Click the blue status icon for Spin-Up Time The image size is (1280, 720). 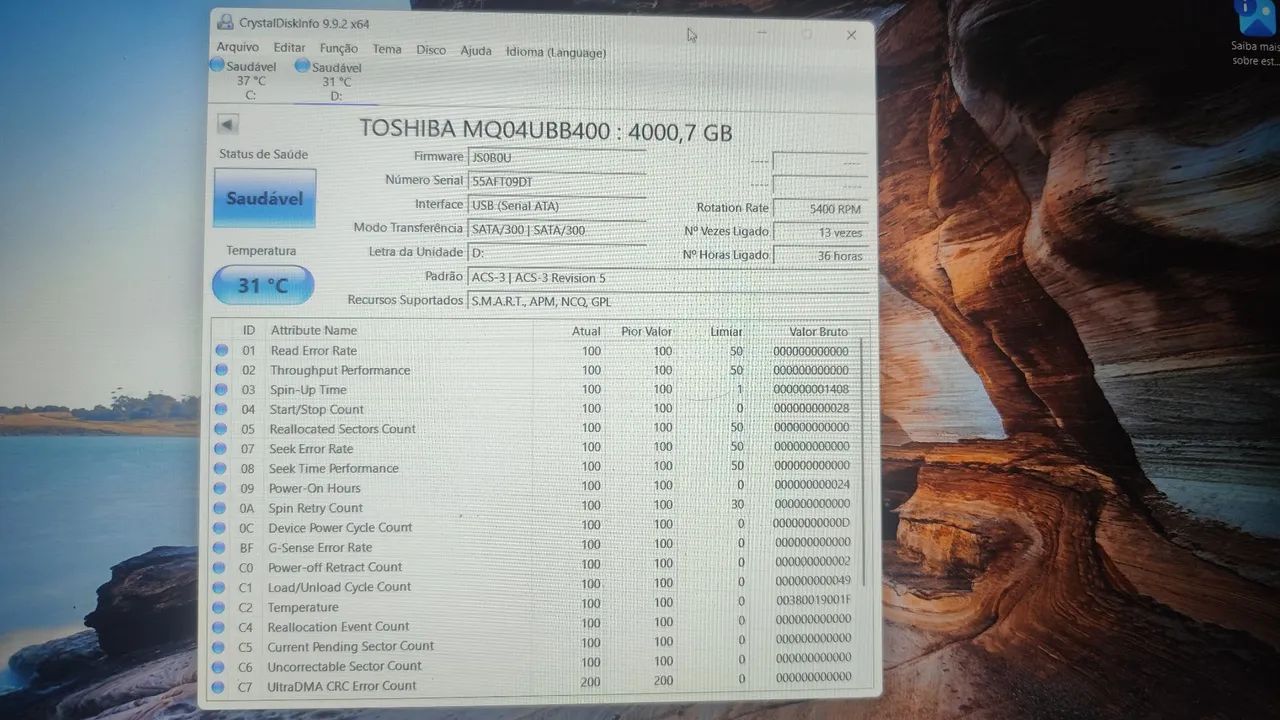click(221, 390)
